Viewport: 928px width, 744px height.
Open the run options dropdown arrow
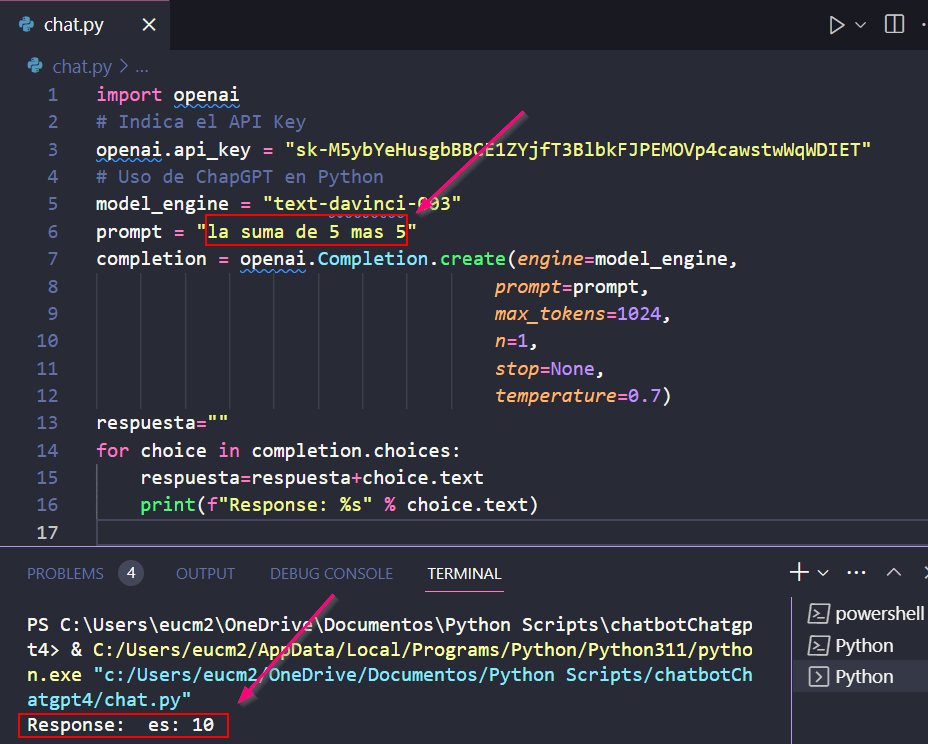pos(861,25)
